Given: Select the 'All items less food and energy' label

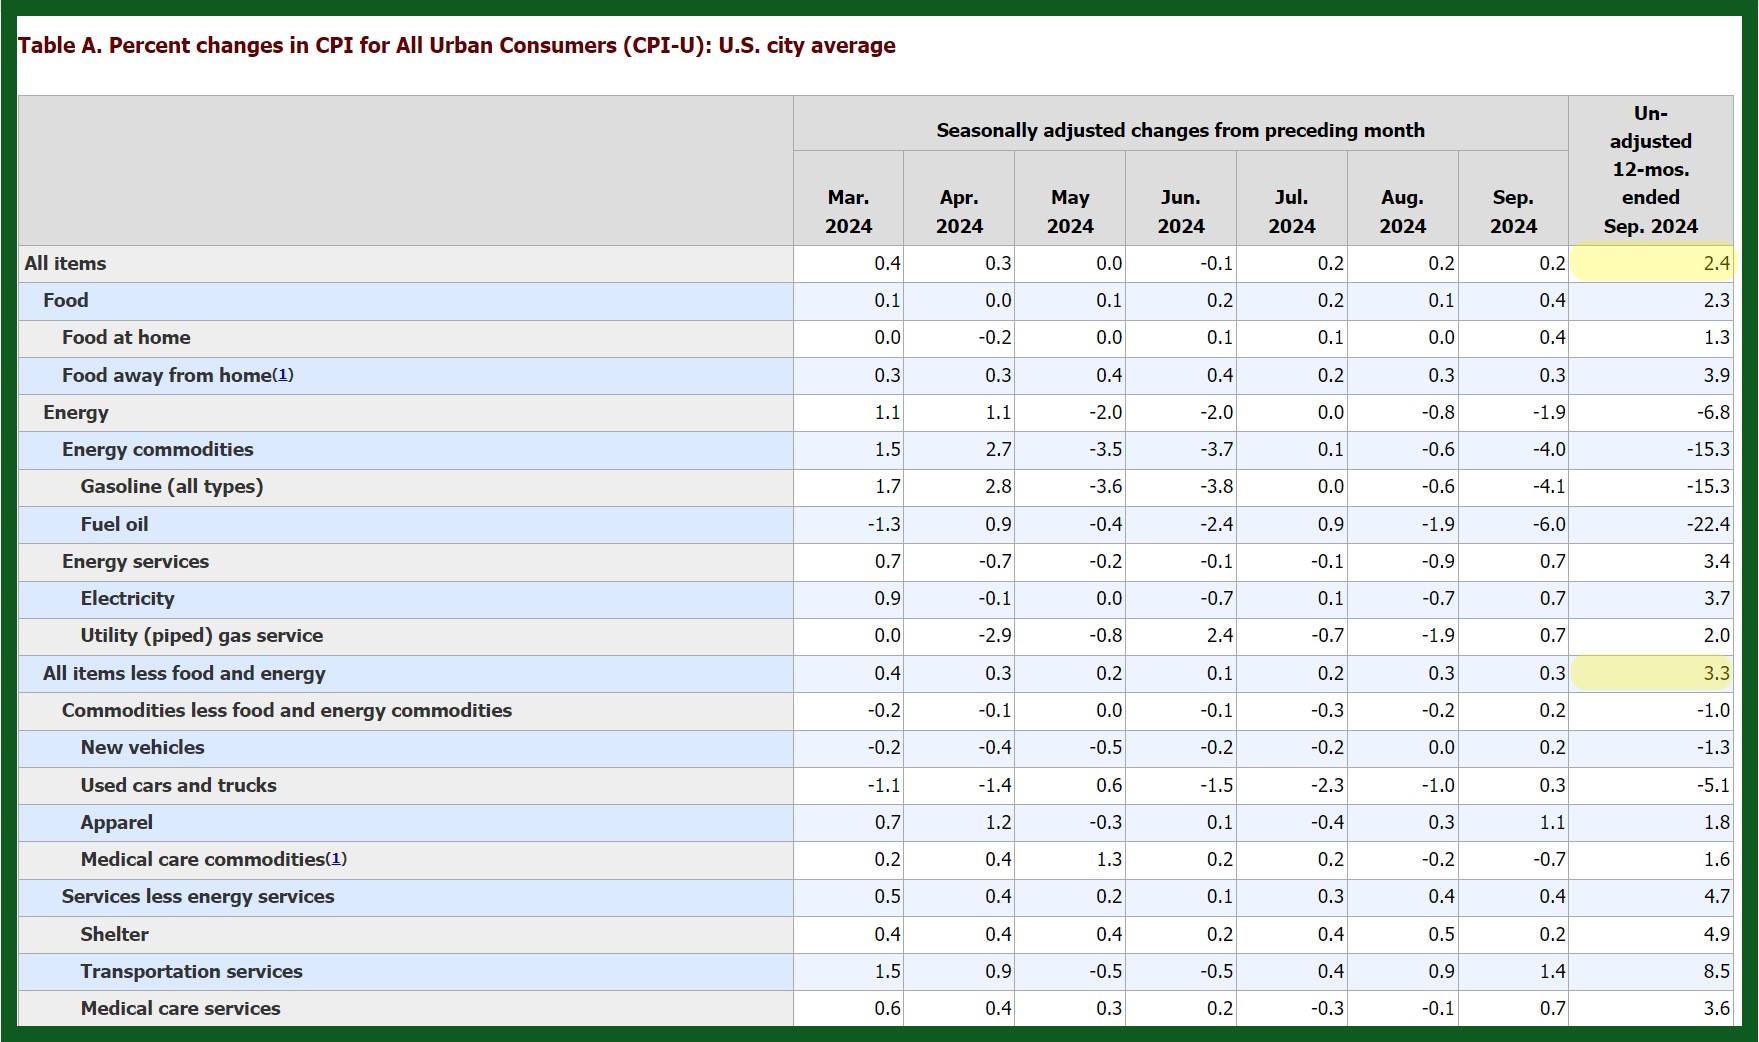Looking at the screenshot, I should click(x=184, y=673).
